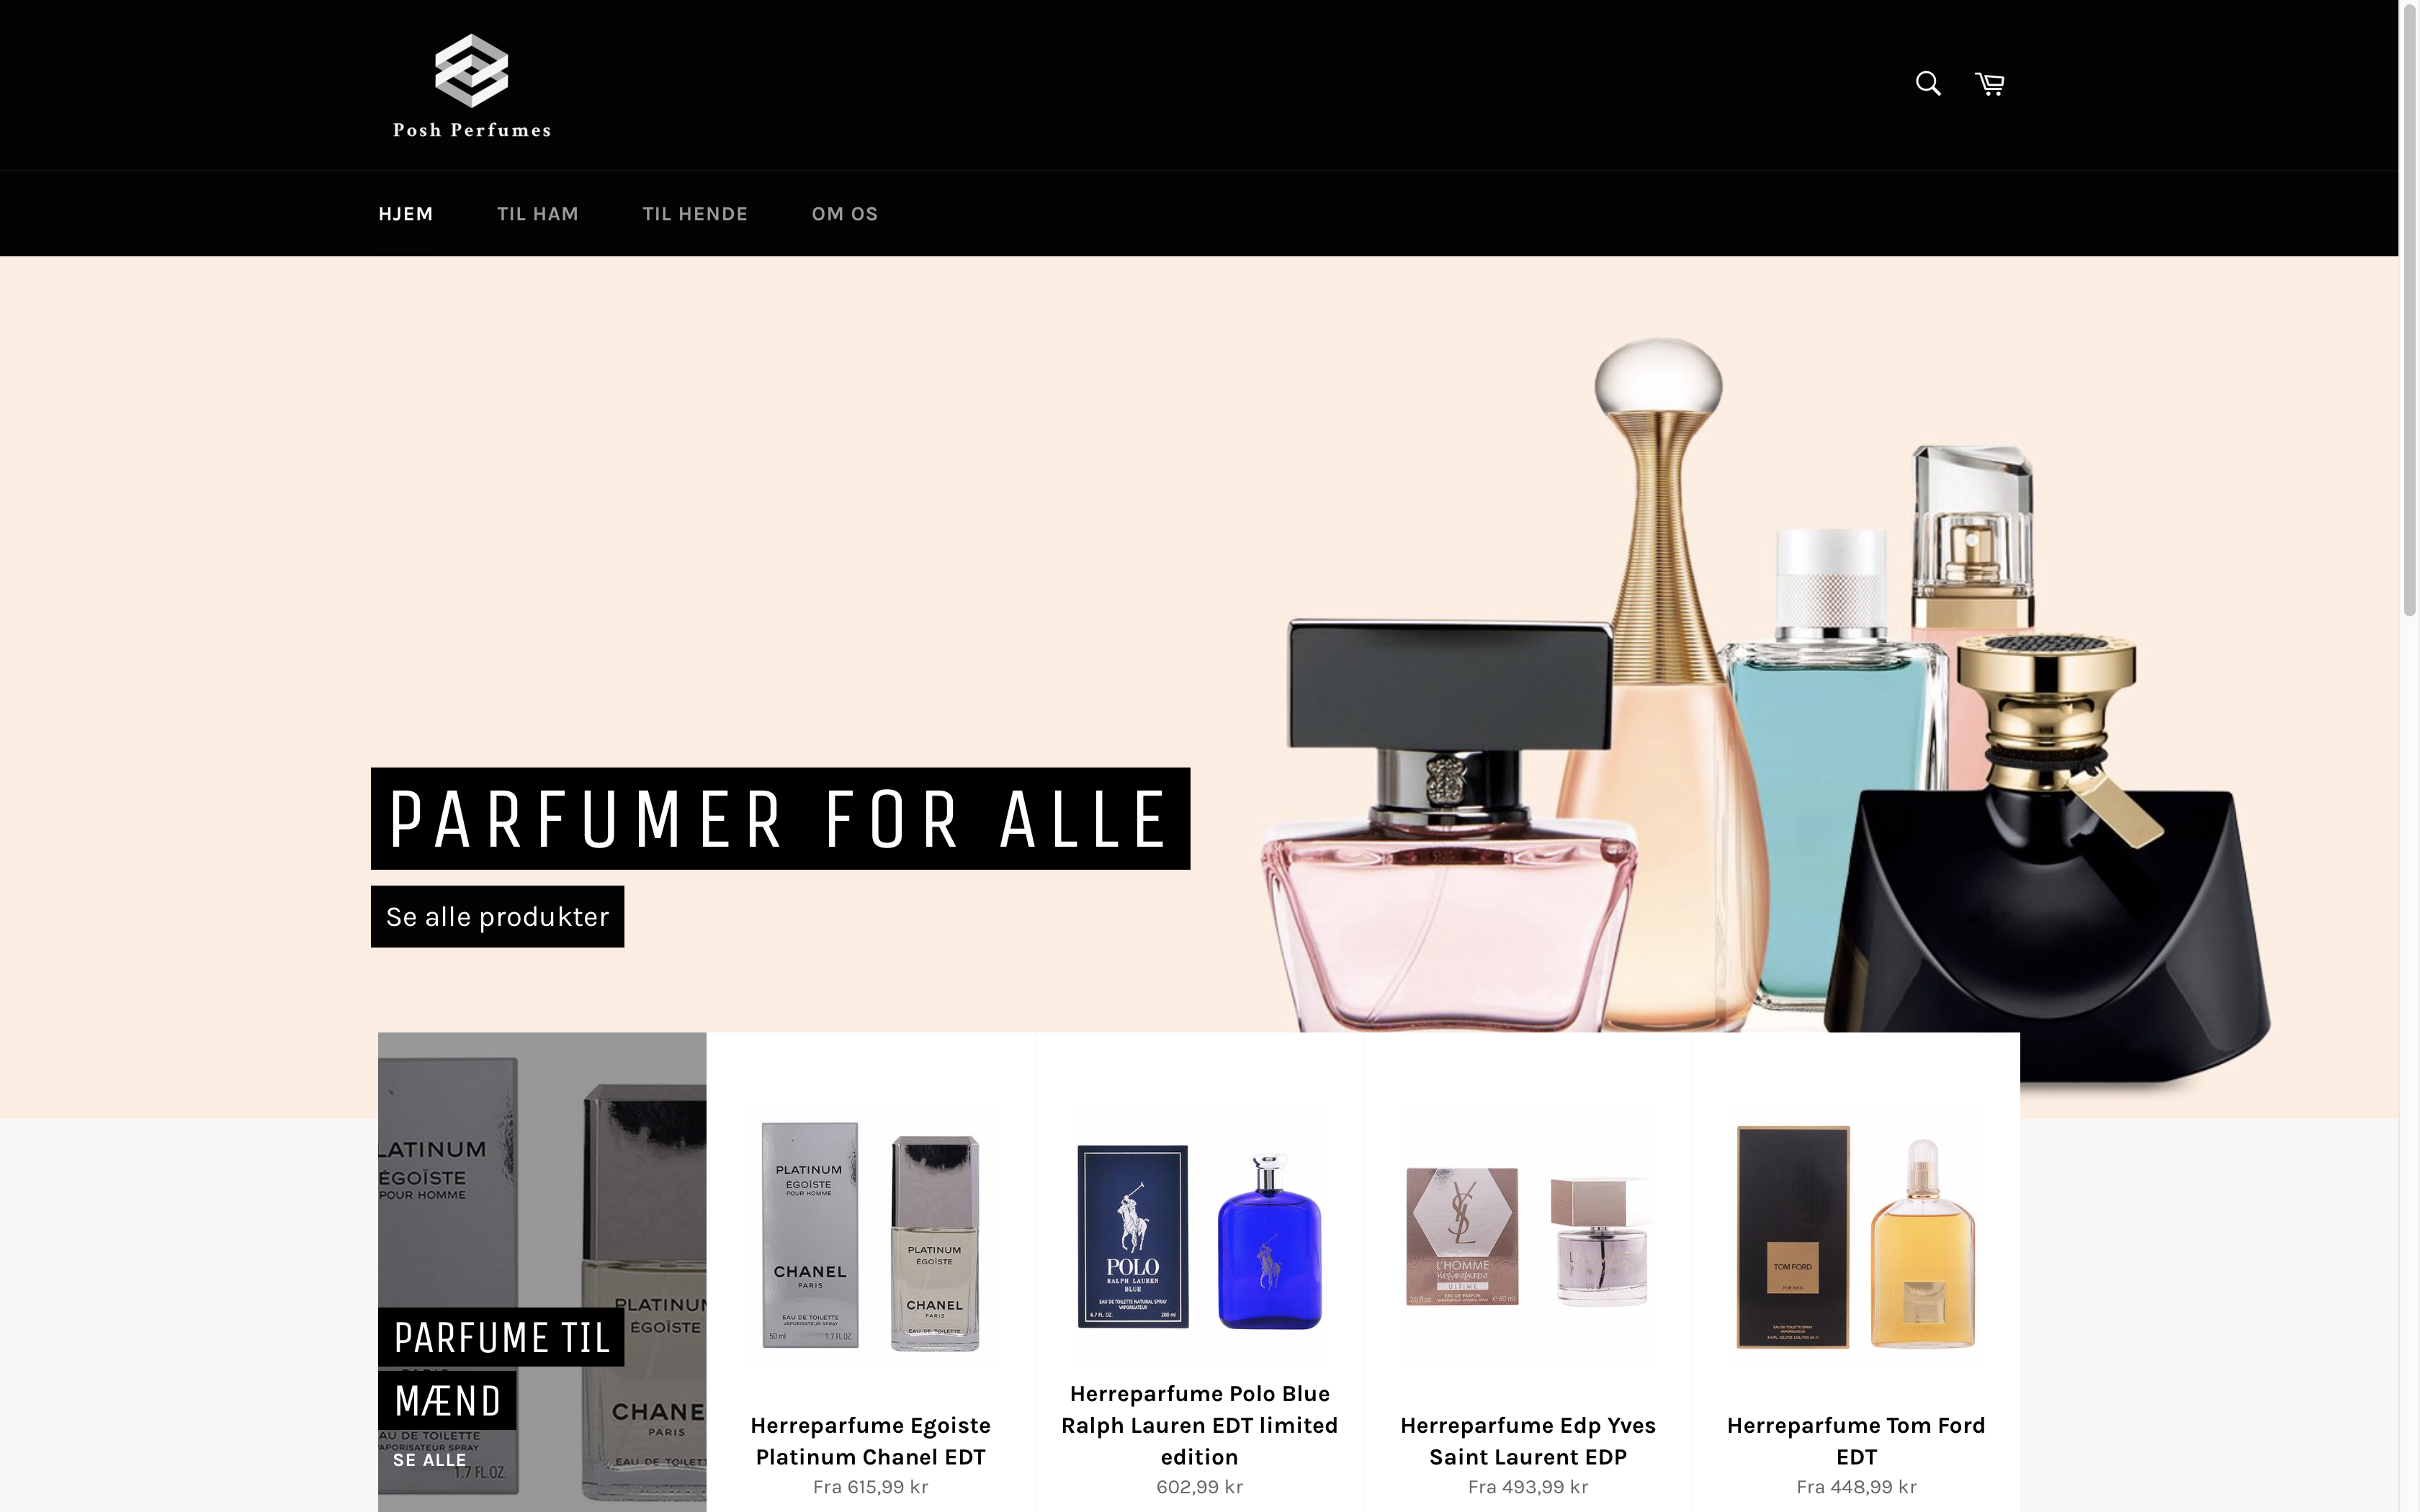Go to the HJEM menu item
The height and width of the screenshot is (1512, 2420).
tap(405, 214)
